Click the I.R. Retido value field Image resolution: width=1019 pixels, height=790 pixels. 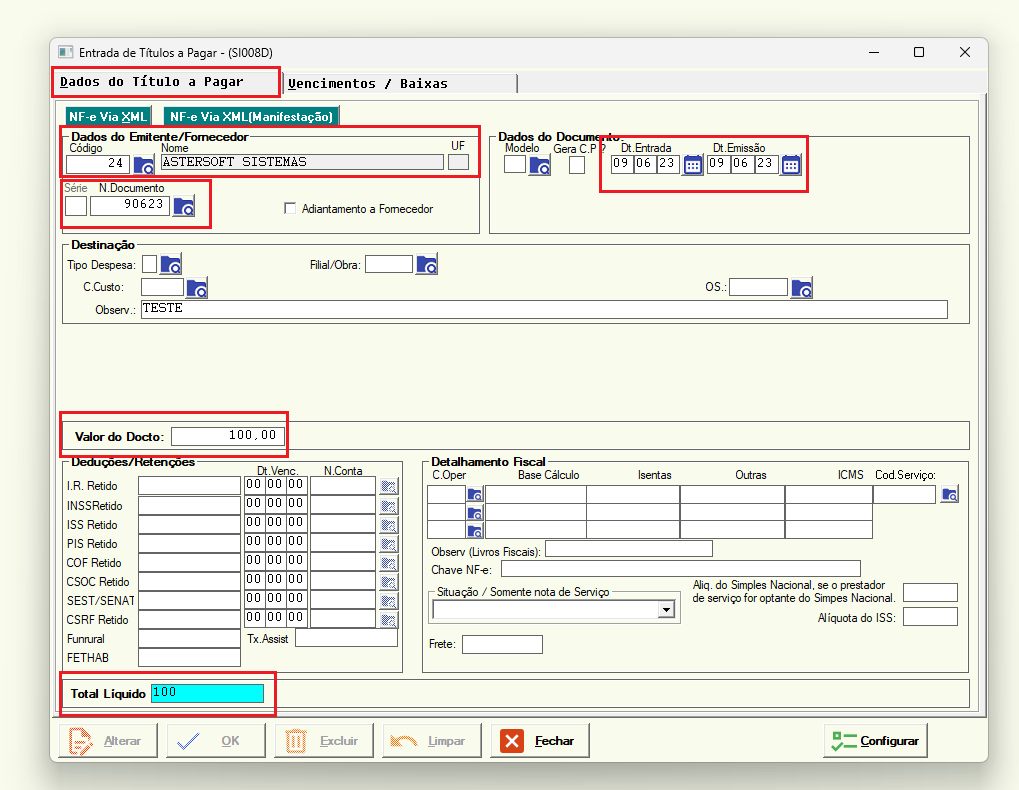click(x=189, y=486)
